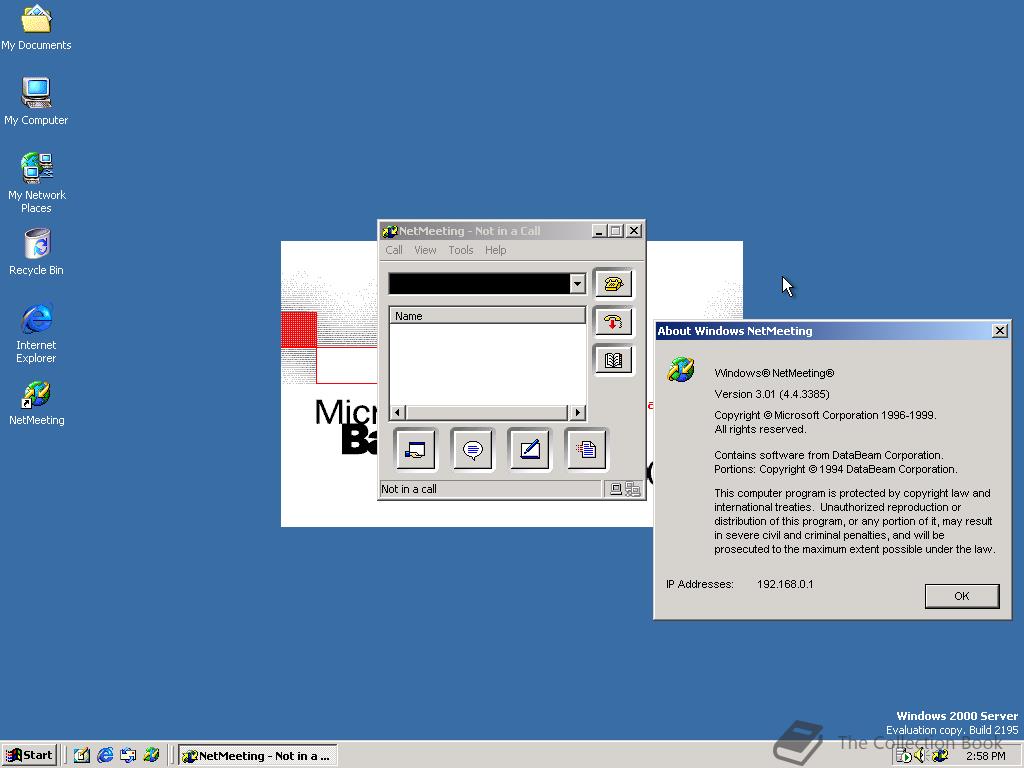The width and height of the screenshot is (1024, 768).
Task: Click the status bar directory logon icon
Action: click(633, 489)
